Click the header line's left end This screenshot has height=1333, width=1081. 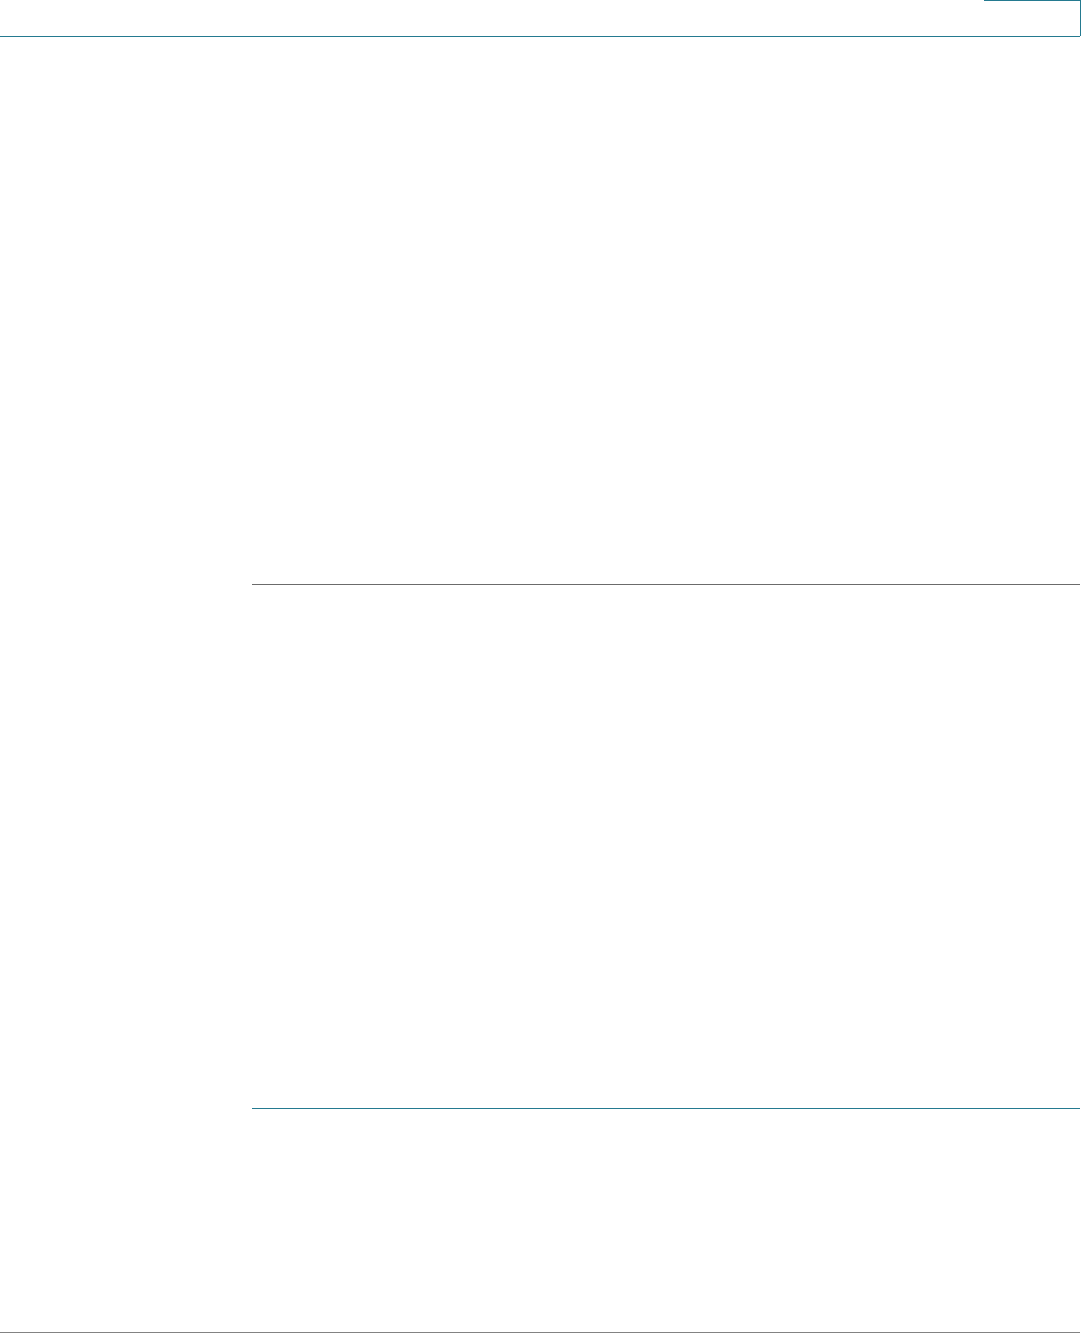point(5,37)
